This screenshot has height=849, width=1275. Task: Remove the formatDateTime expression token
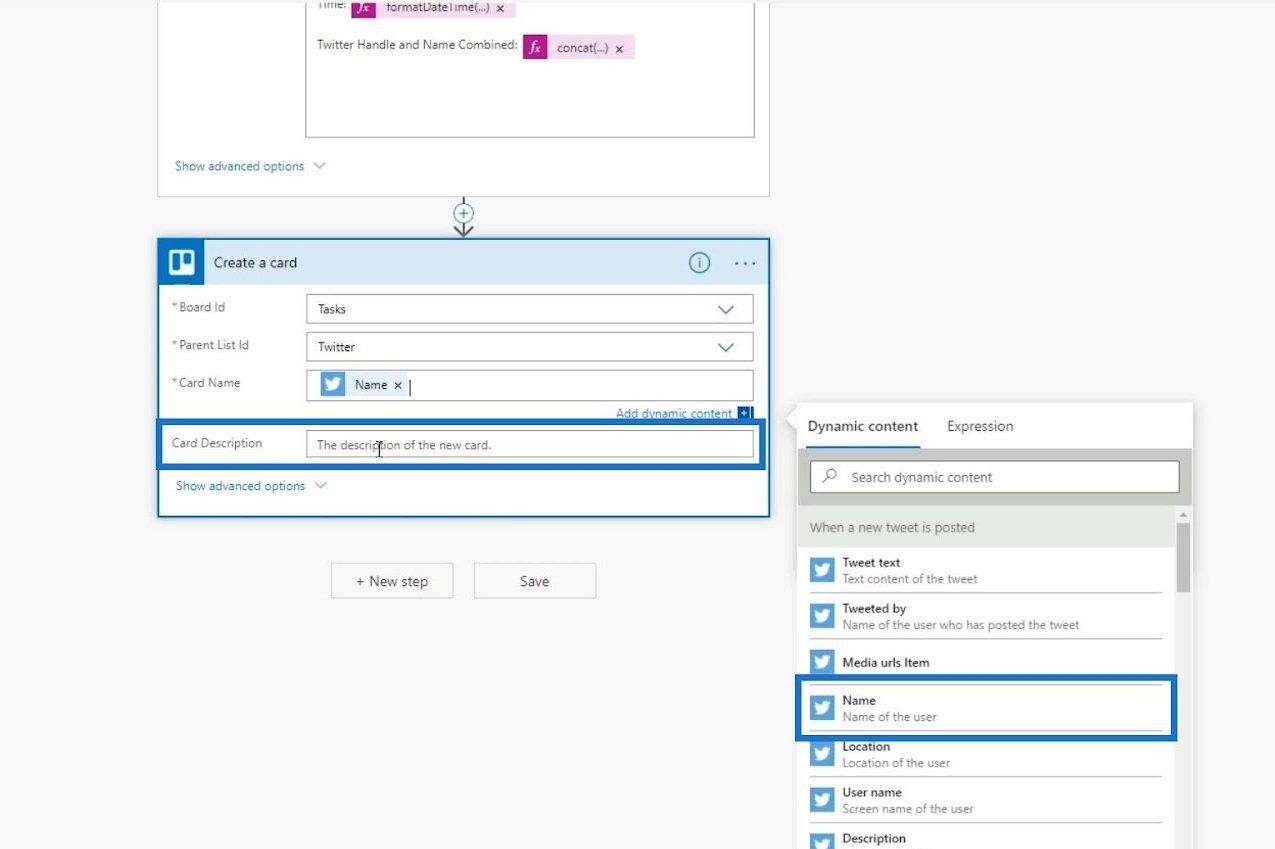coord(500,8)
